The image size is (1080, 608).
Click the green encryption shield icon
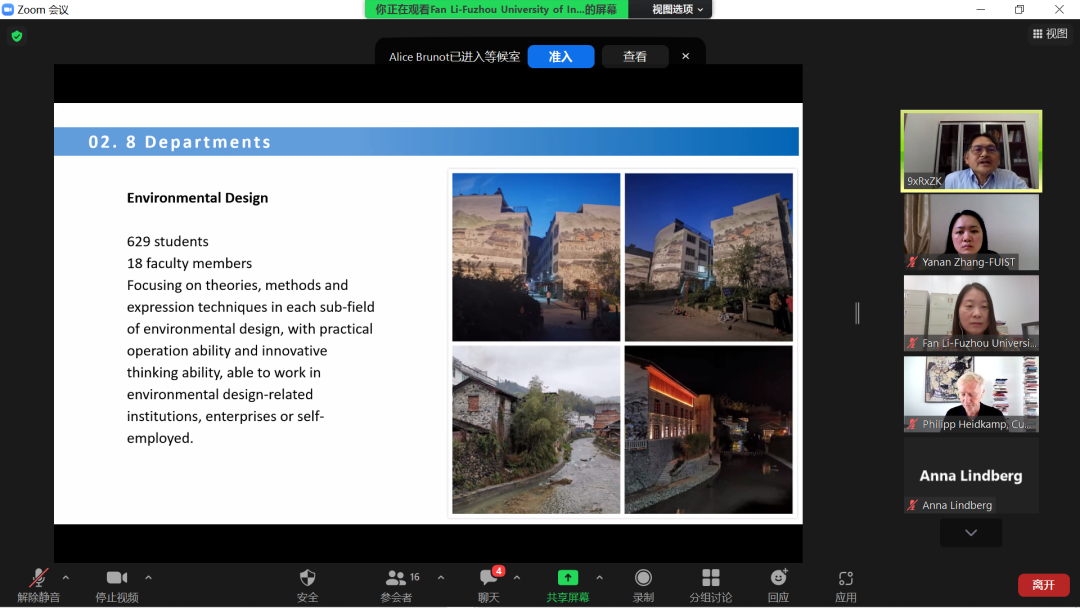click(x=17, y=36)
